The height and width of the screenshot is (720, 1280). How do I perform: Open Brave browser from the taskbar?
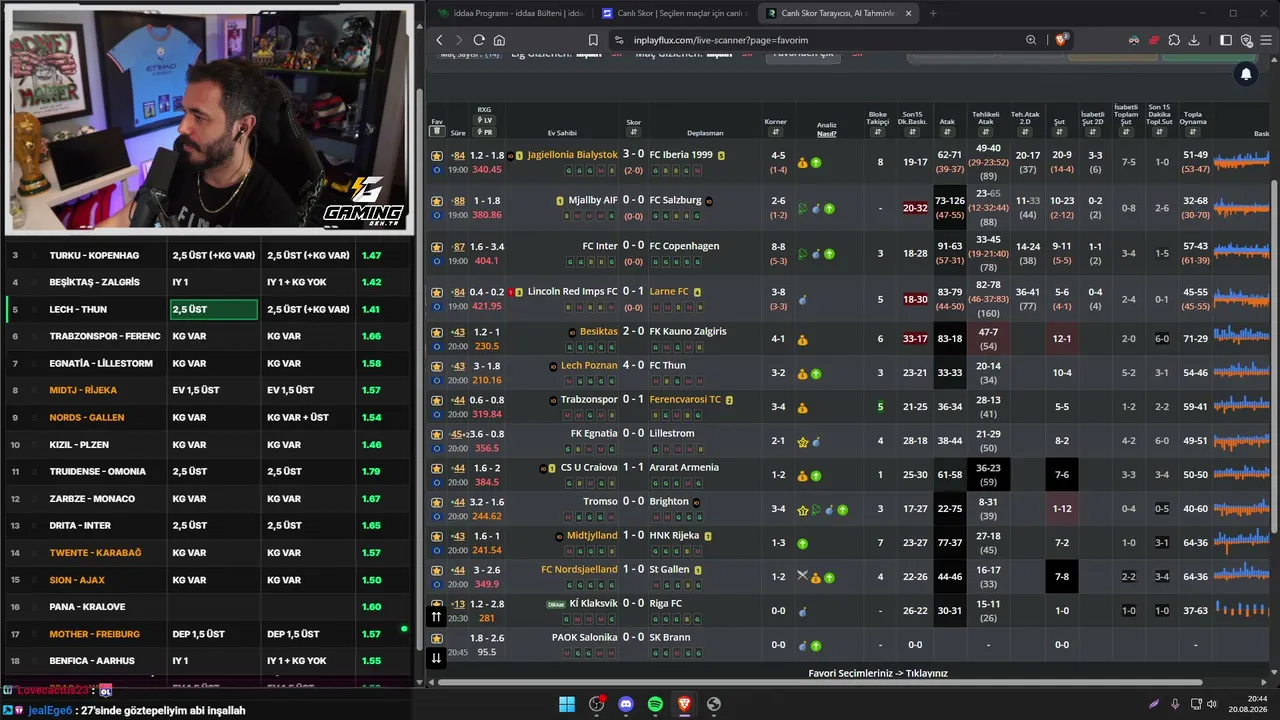click(x=684, y=704)
